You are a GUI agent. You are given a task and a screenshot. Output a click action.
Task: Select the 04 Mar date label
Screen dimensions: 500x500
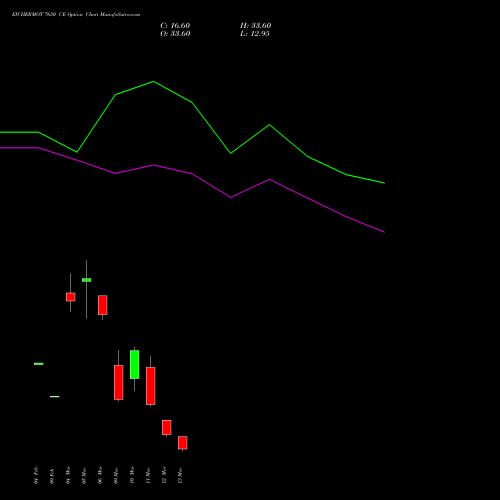(68, 475)
